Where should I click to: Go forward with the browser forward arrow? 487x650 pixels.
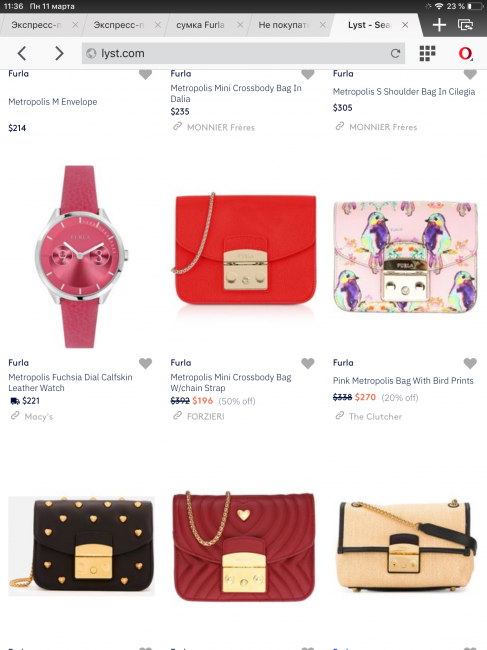tap(59, 53)
